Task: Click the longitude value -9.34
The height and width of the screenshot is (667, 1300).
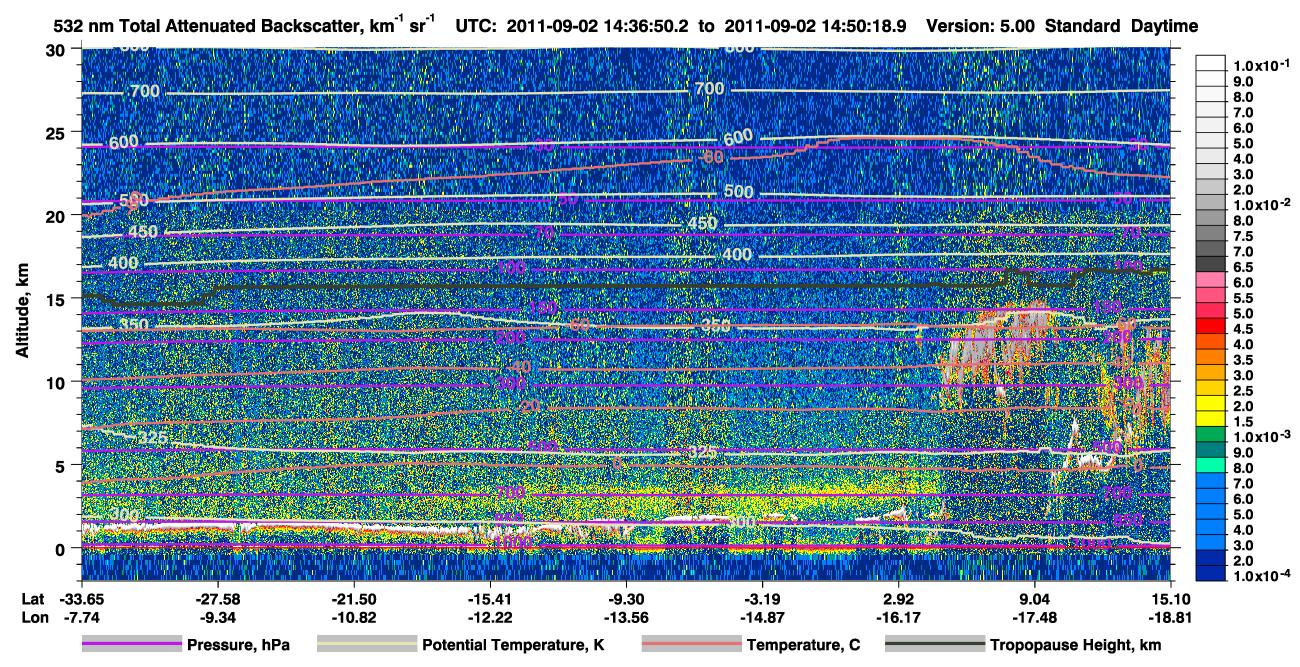Action: click(217, 617)
